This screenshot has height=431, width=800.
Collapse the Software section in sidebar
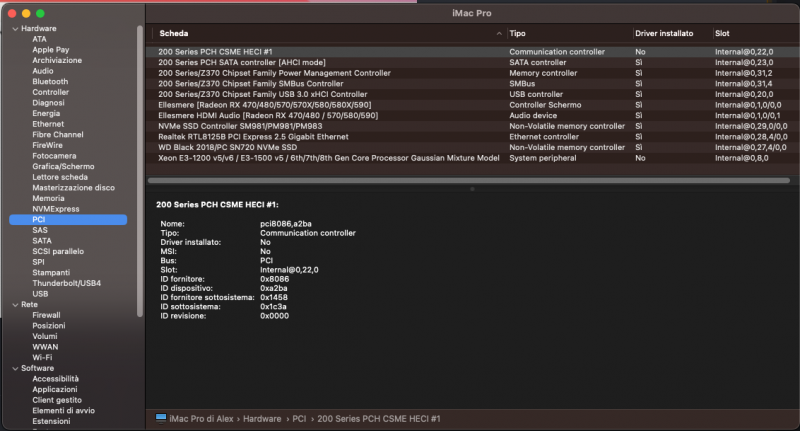[x=15, y=368]
